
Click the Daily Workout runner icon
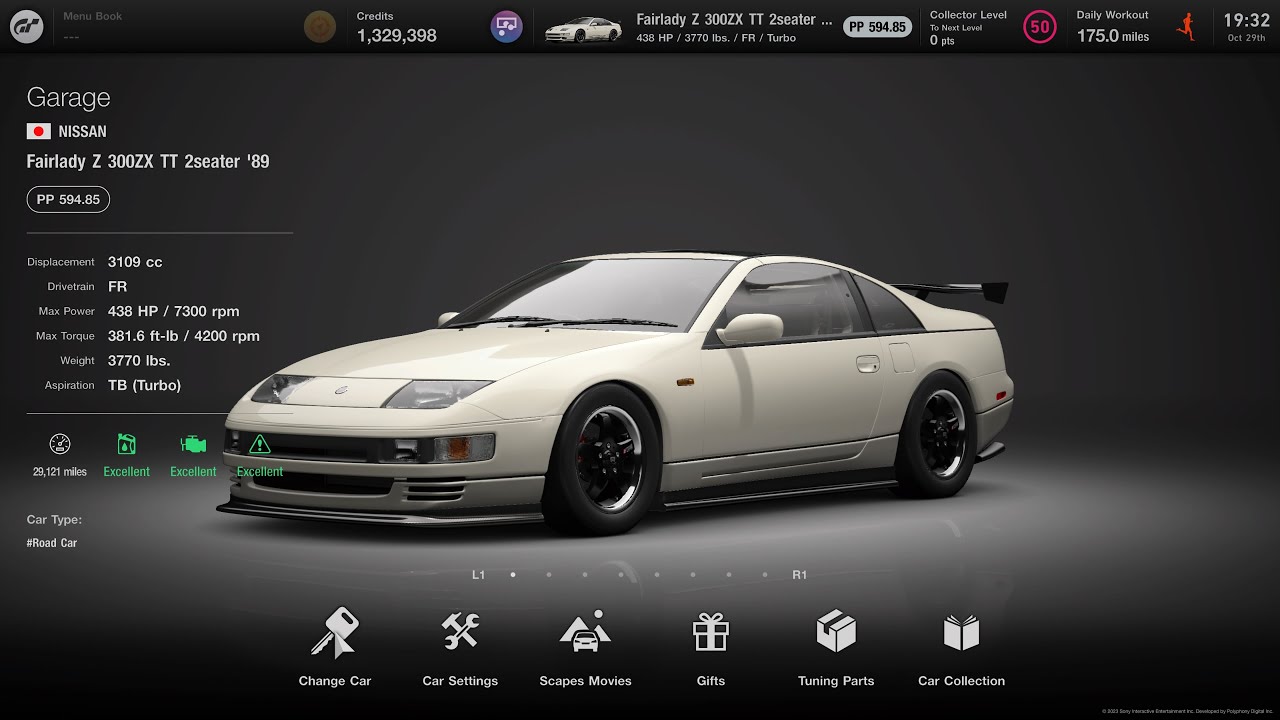(x=1187, y=26)
